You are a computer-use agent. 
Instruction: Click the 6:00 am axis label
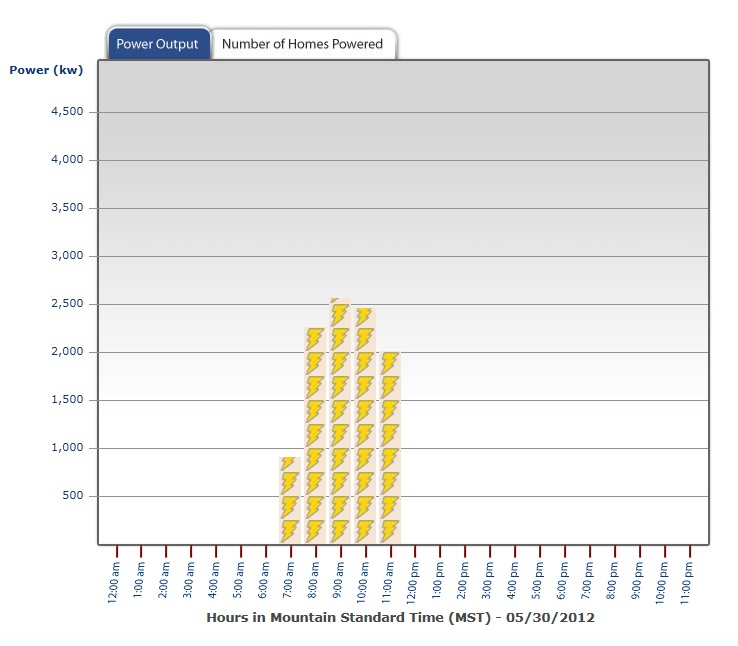click(263, 580)
